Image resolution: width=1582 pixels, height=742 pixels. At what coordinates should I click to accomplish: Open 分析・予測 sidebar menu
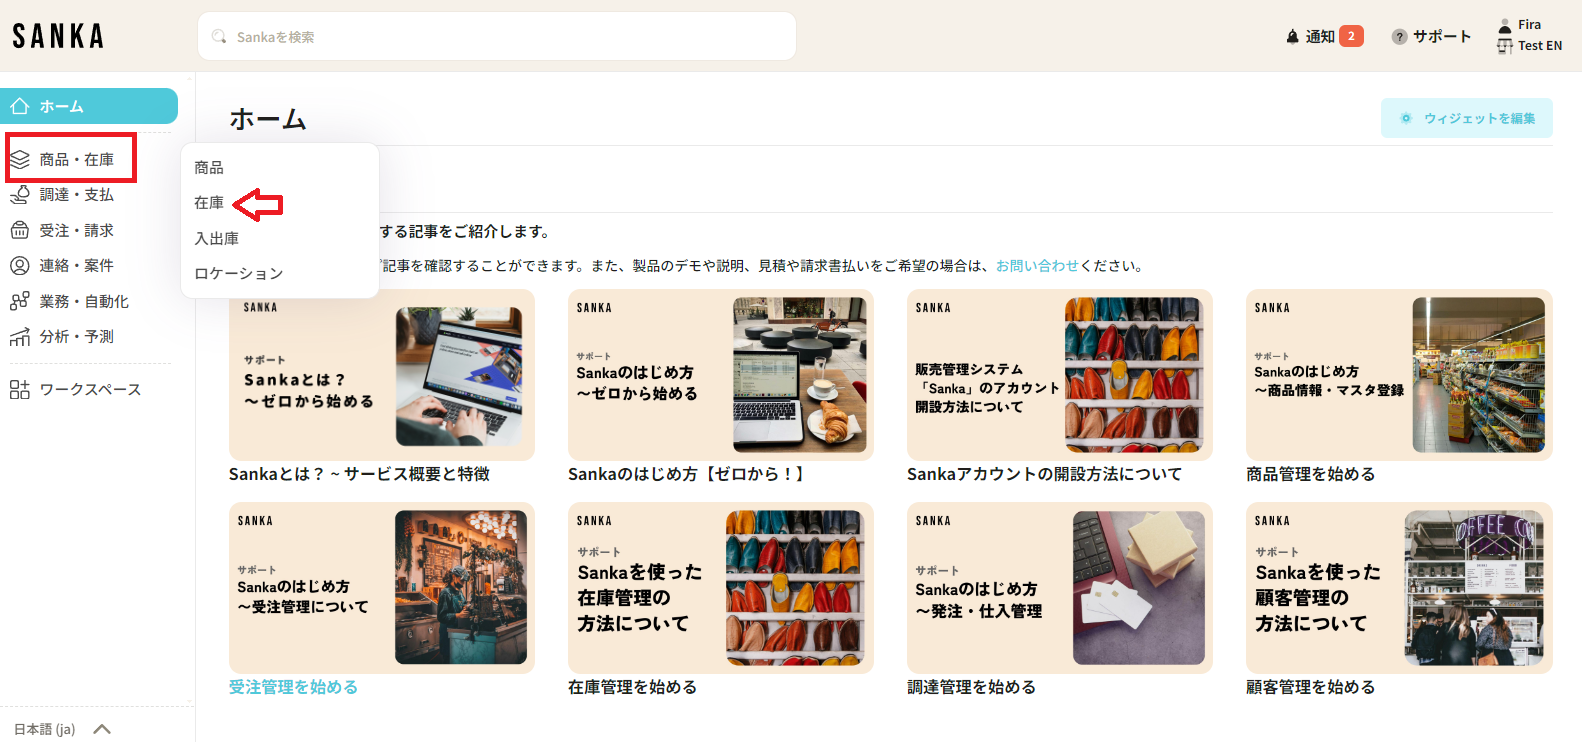pyautogui.click(x=77, y=337)
